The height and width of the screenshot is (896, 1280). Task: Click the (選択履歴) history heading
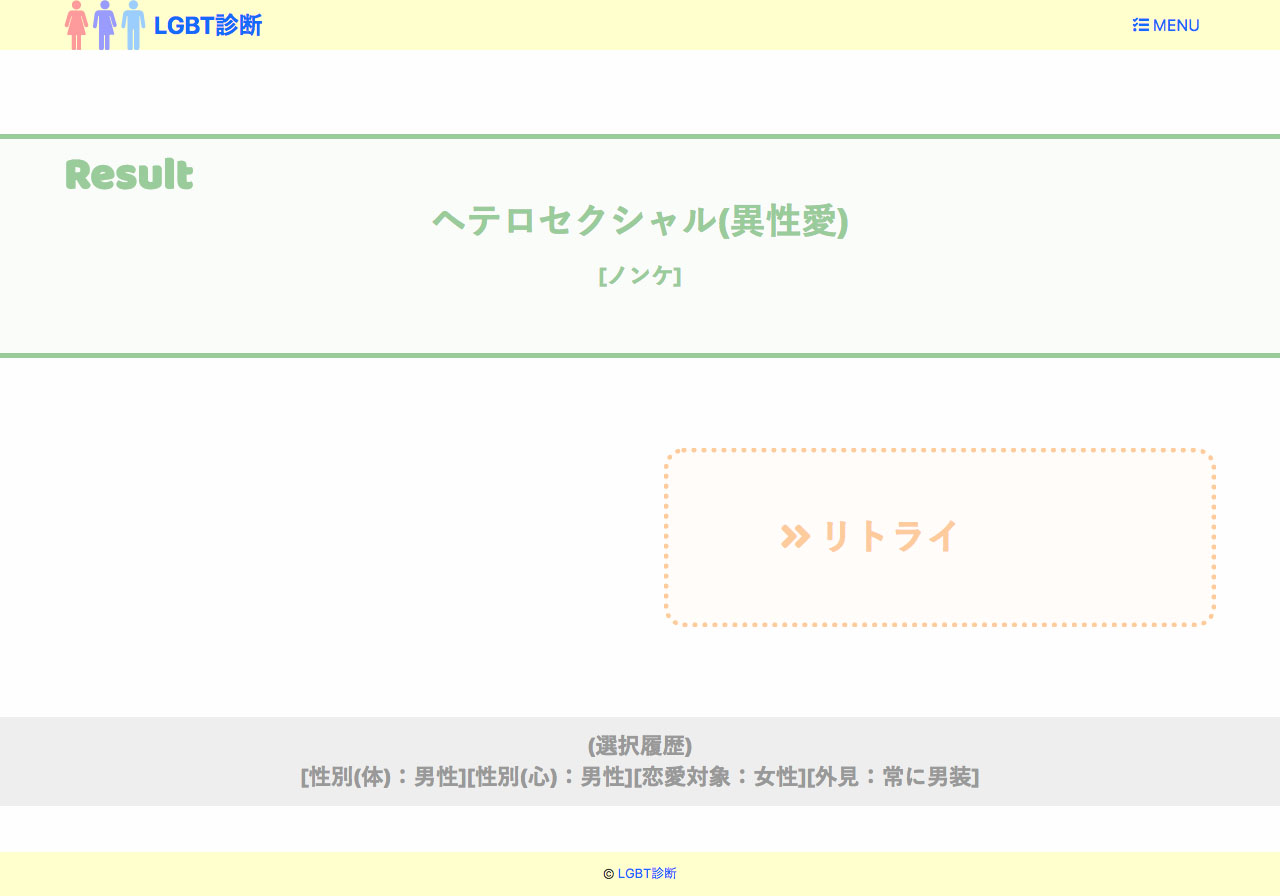tap(640, 746)
